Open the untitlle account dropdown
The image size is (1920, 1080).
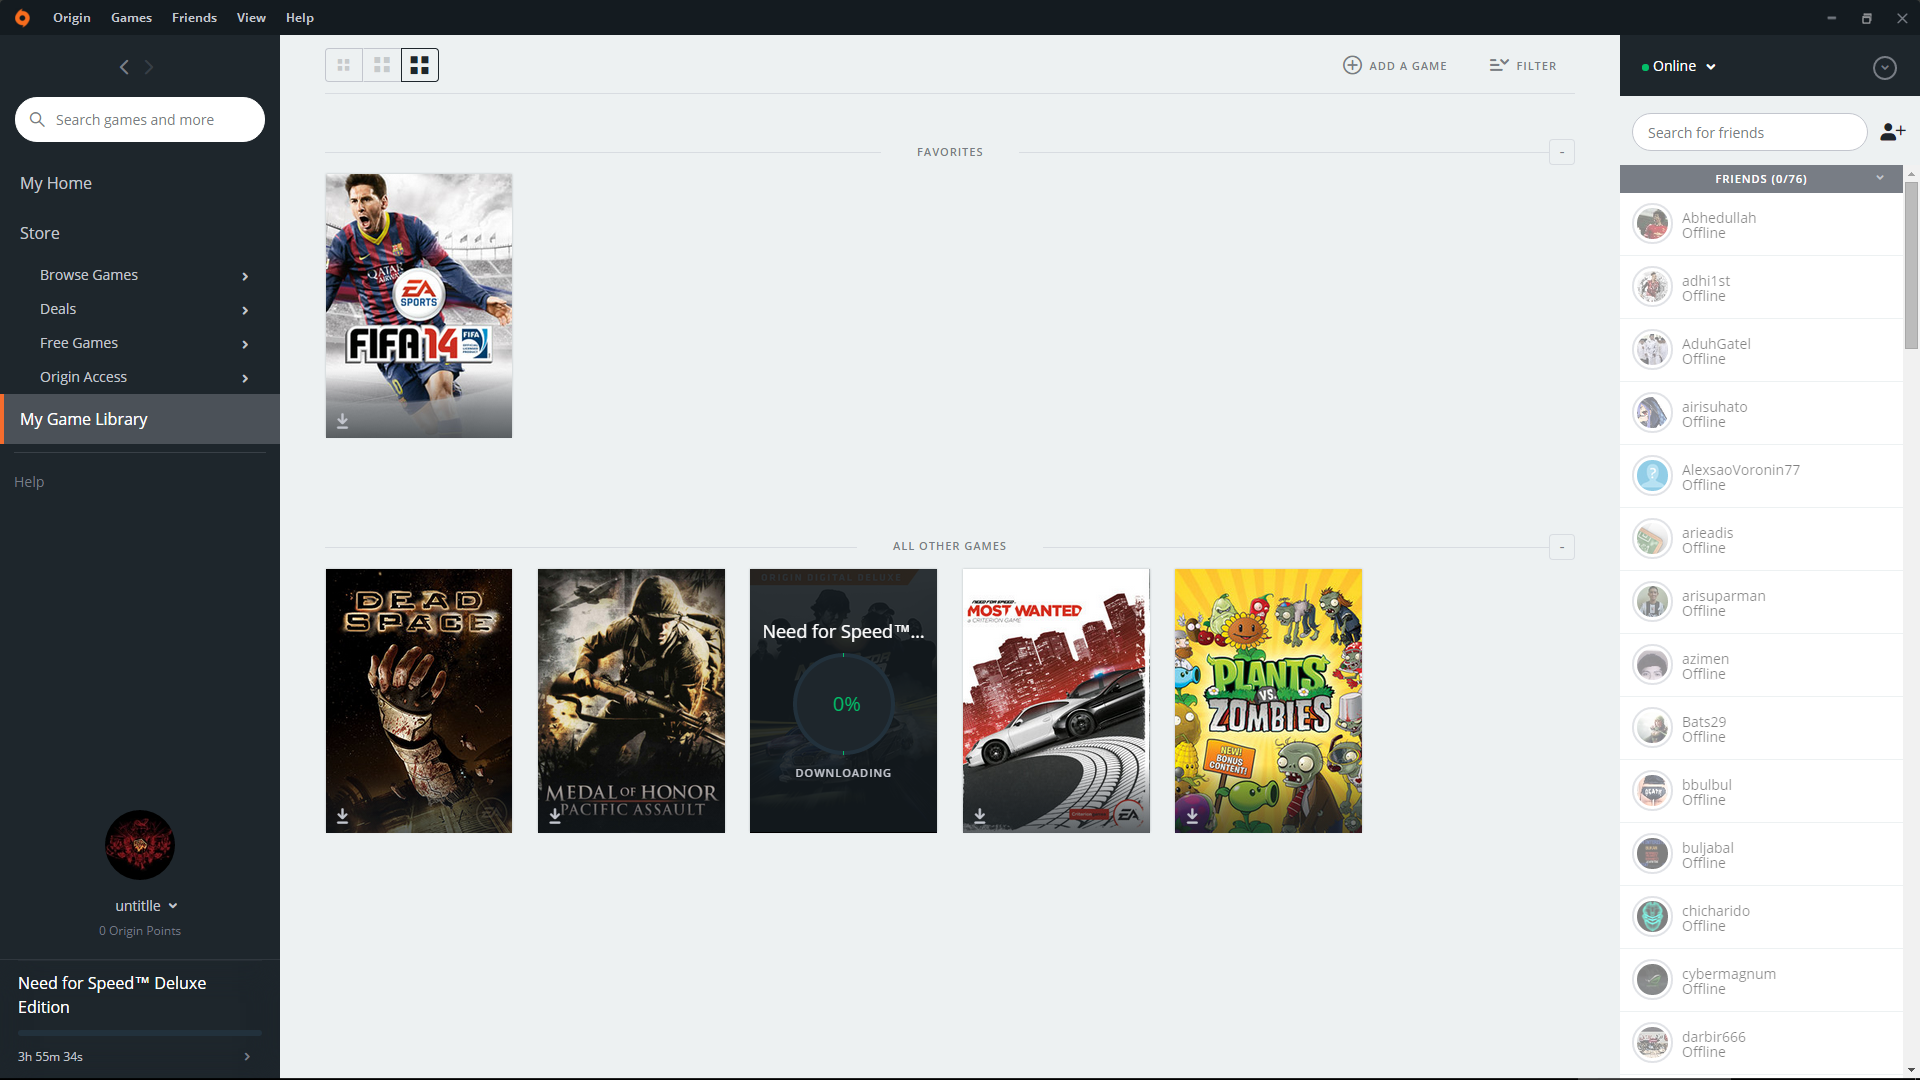click(x=146, y=906)
